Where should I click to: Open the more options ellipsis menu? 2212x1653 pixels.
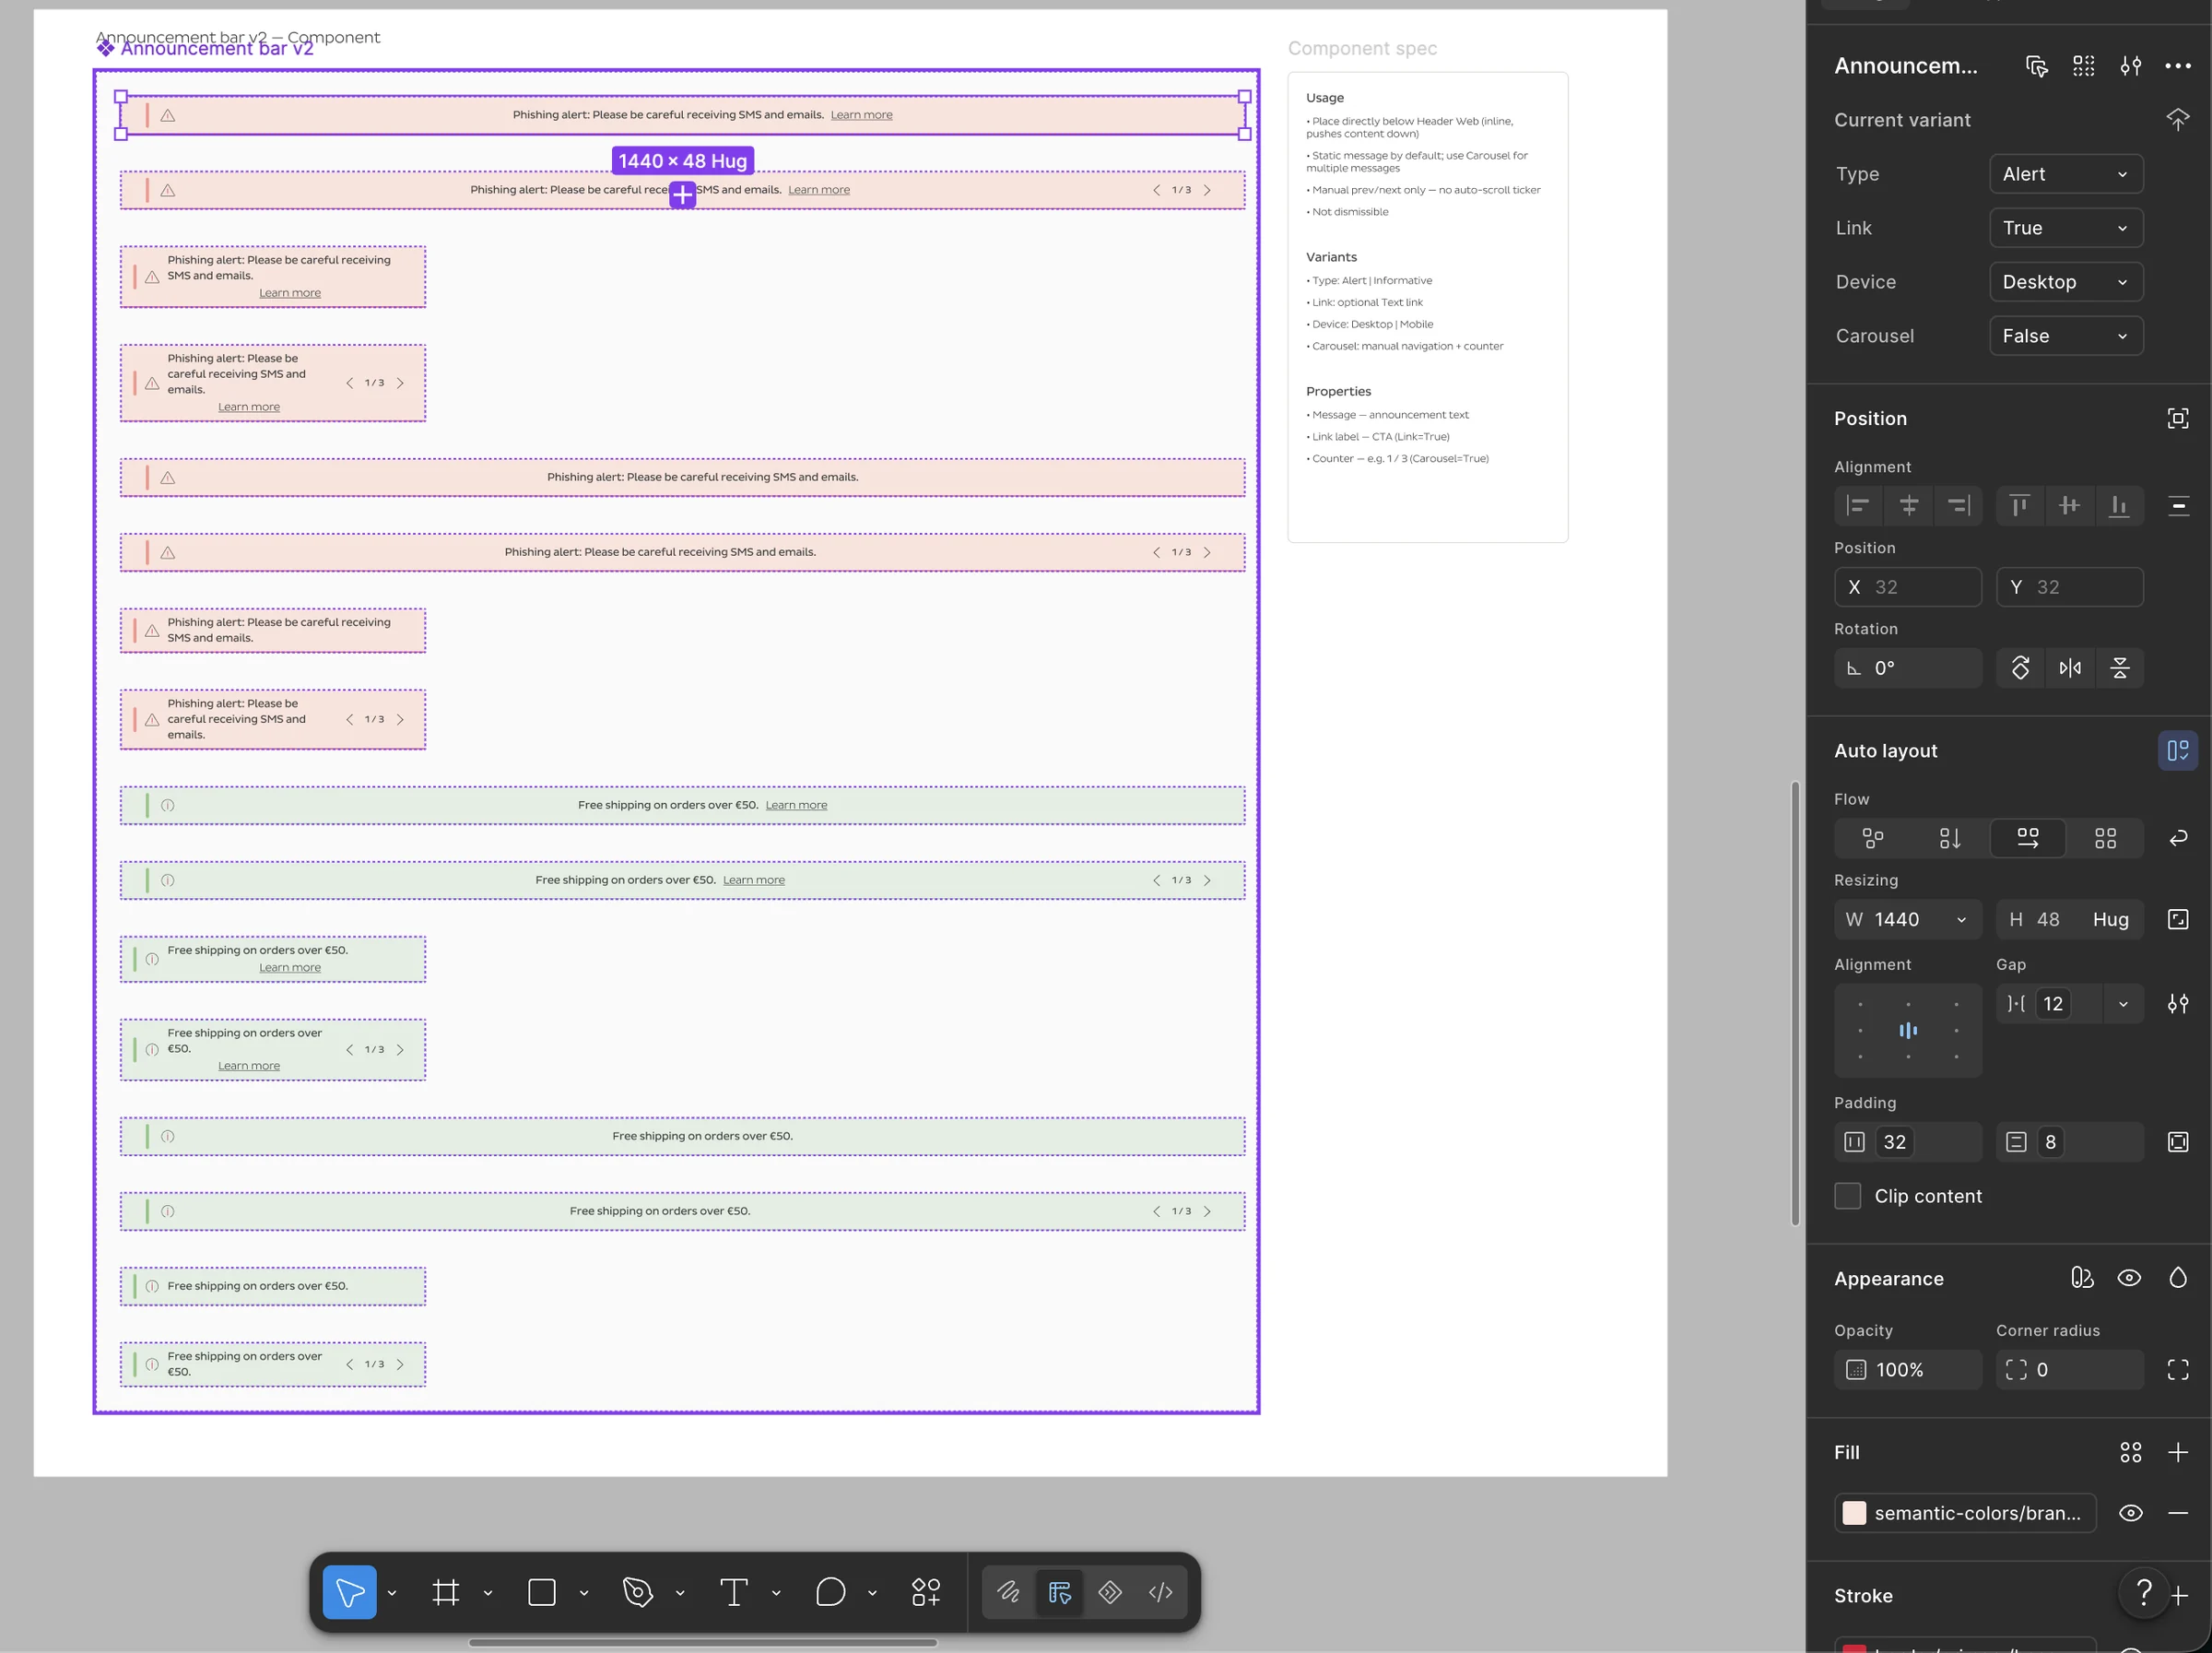2178,66
